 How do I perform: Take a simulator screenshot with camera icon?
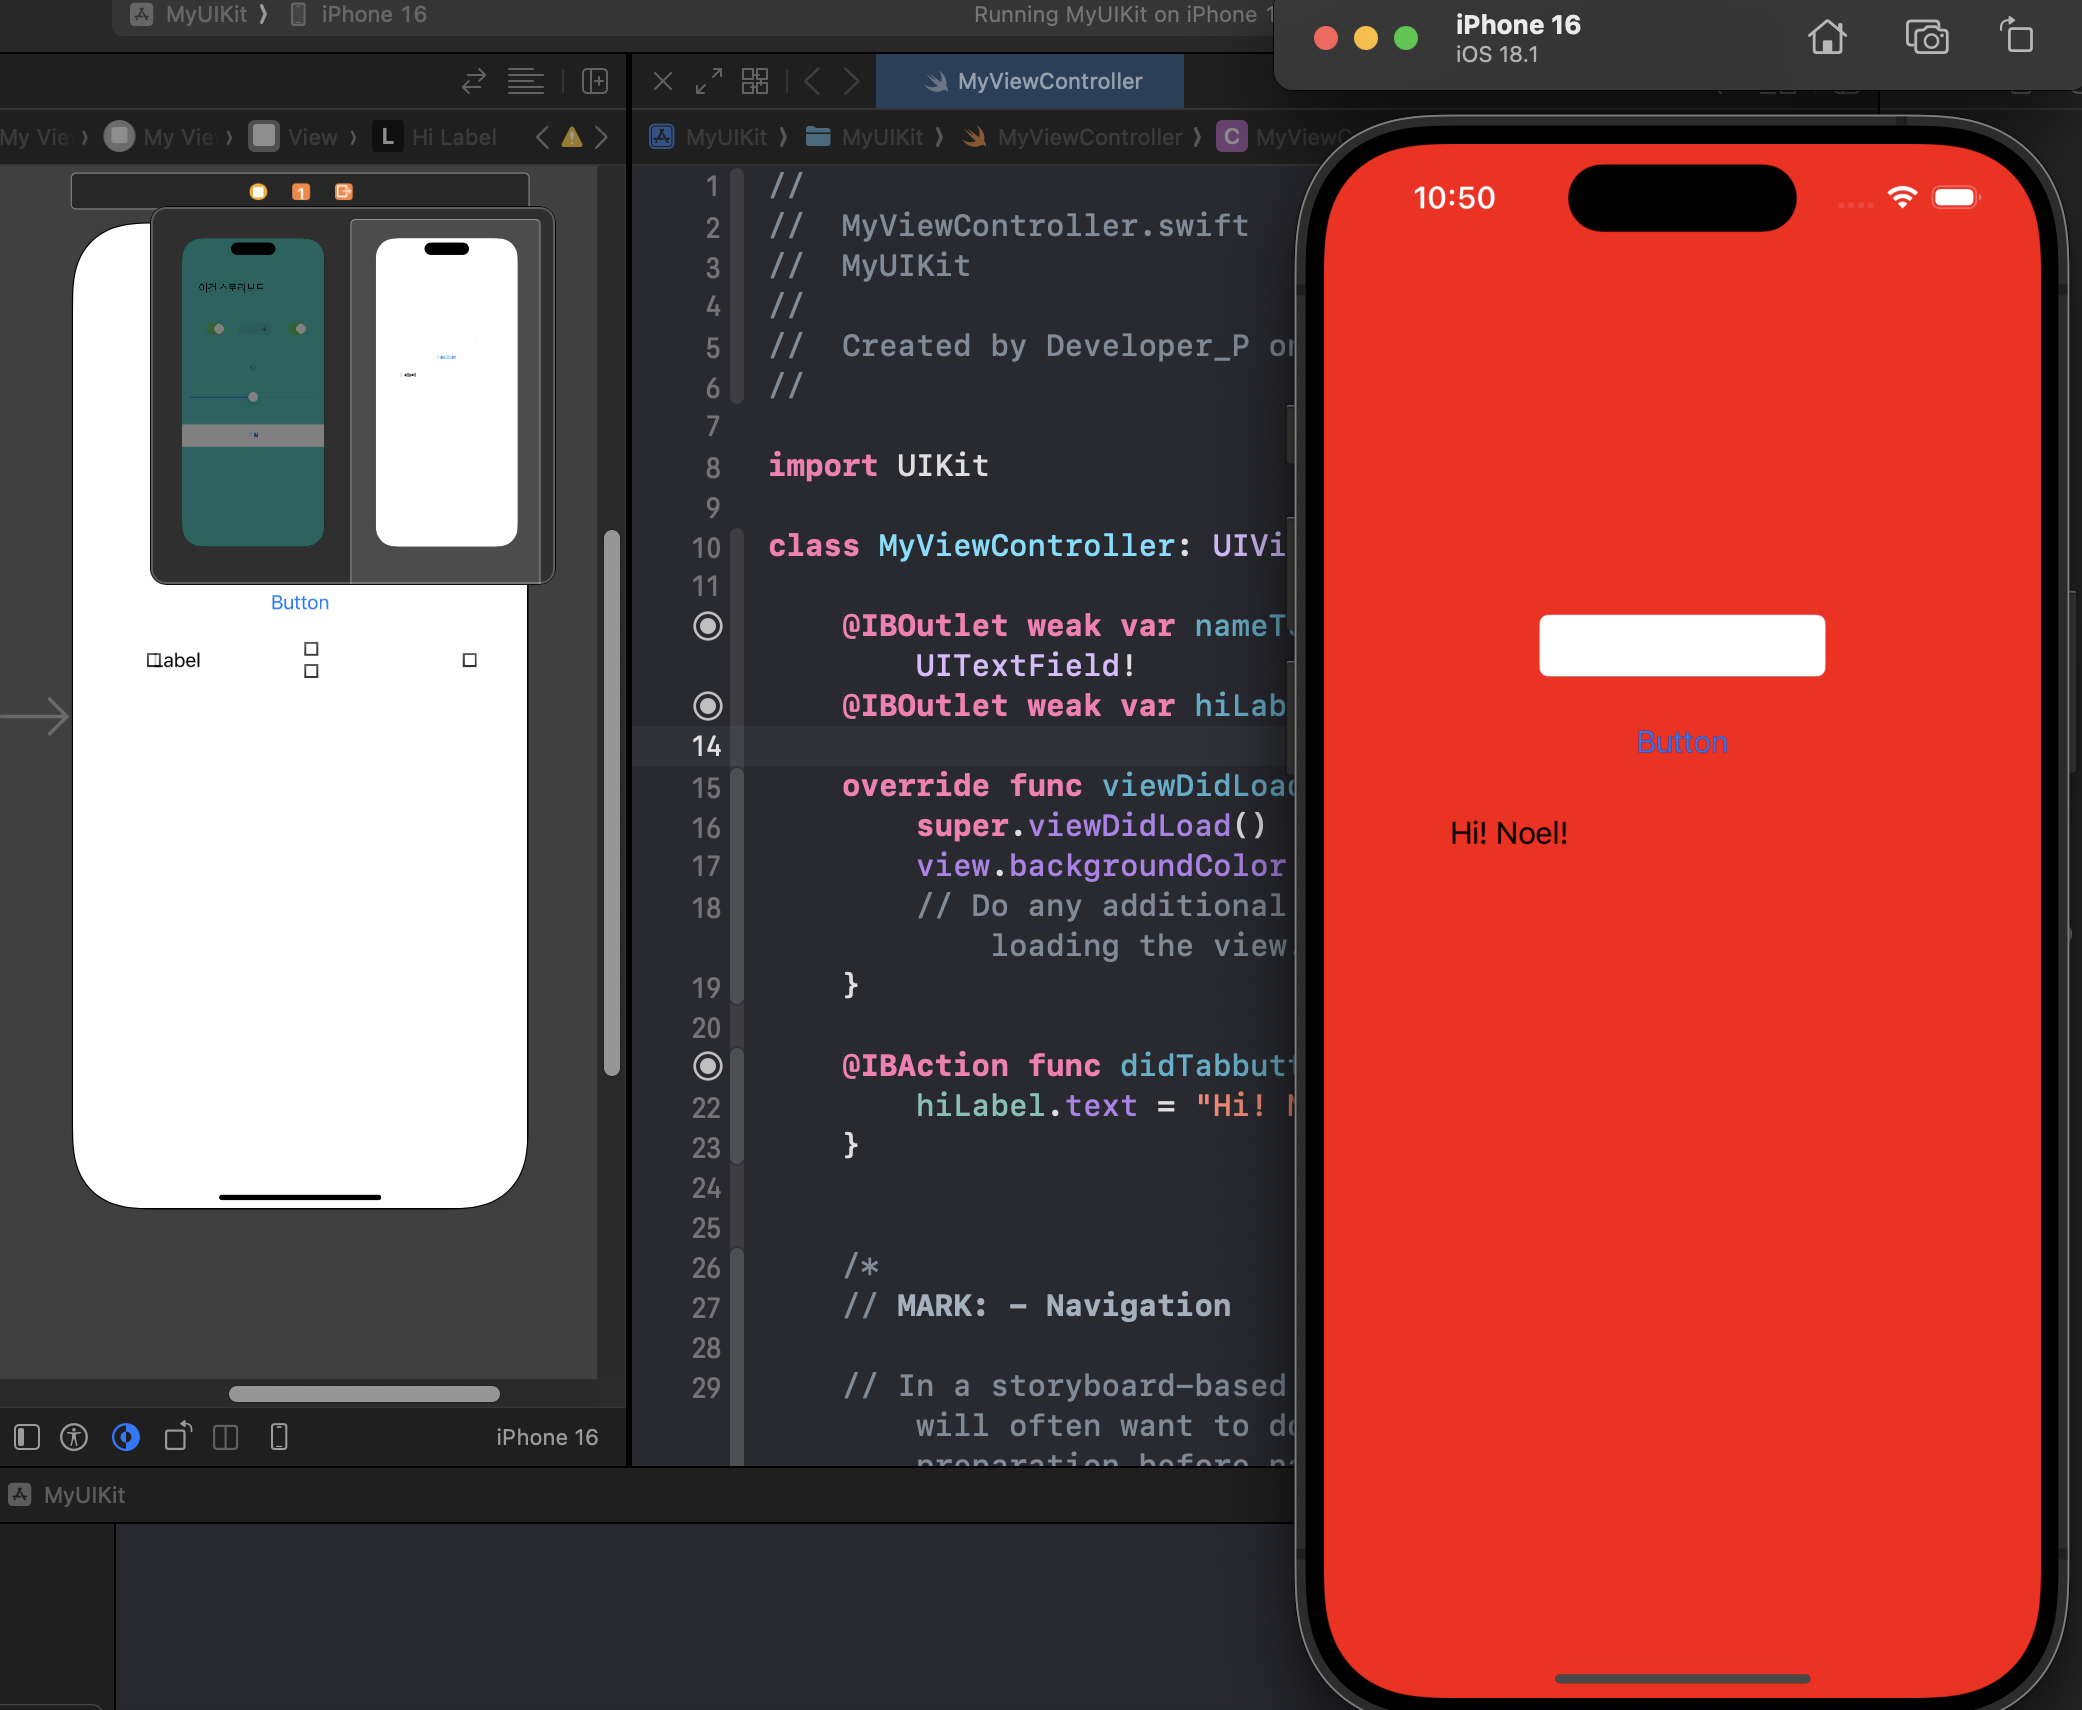(x=1926, y=38)
